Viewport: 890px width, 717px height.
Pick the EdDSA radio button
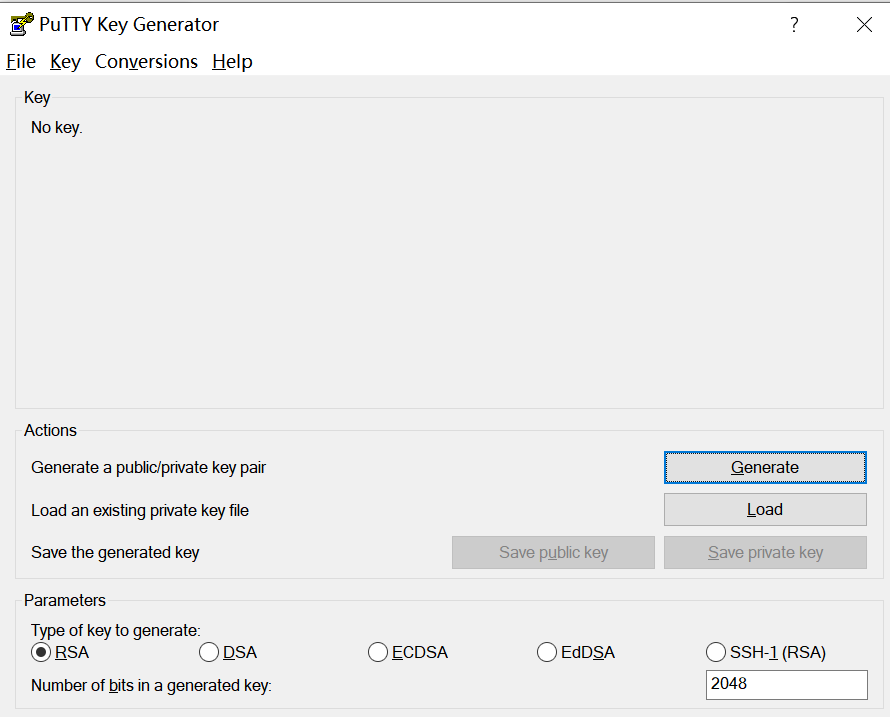point(547,653)
